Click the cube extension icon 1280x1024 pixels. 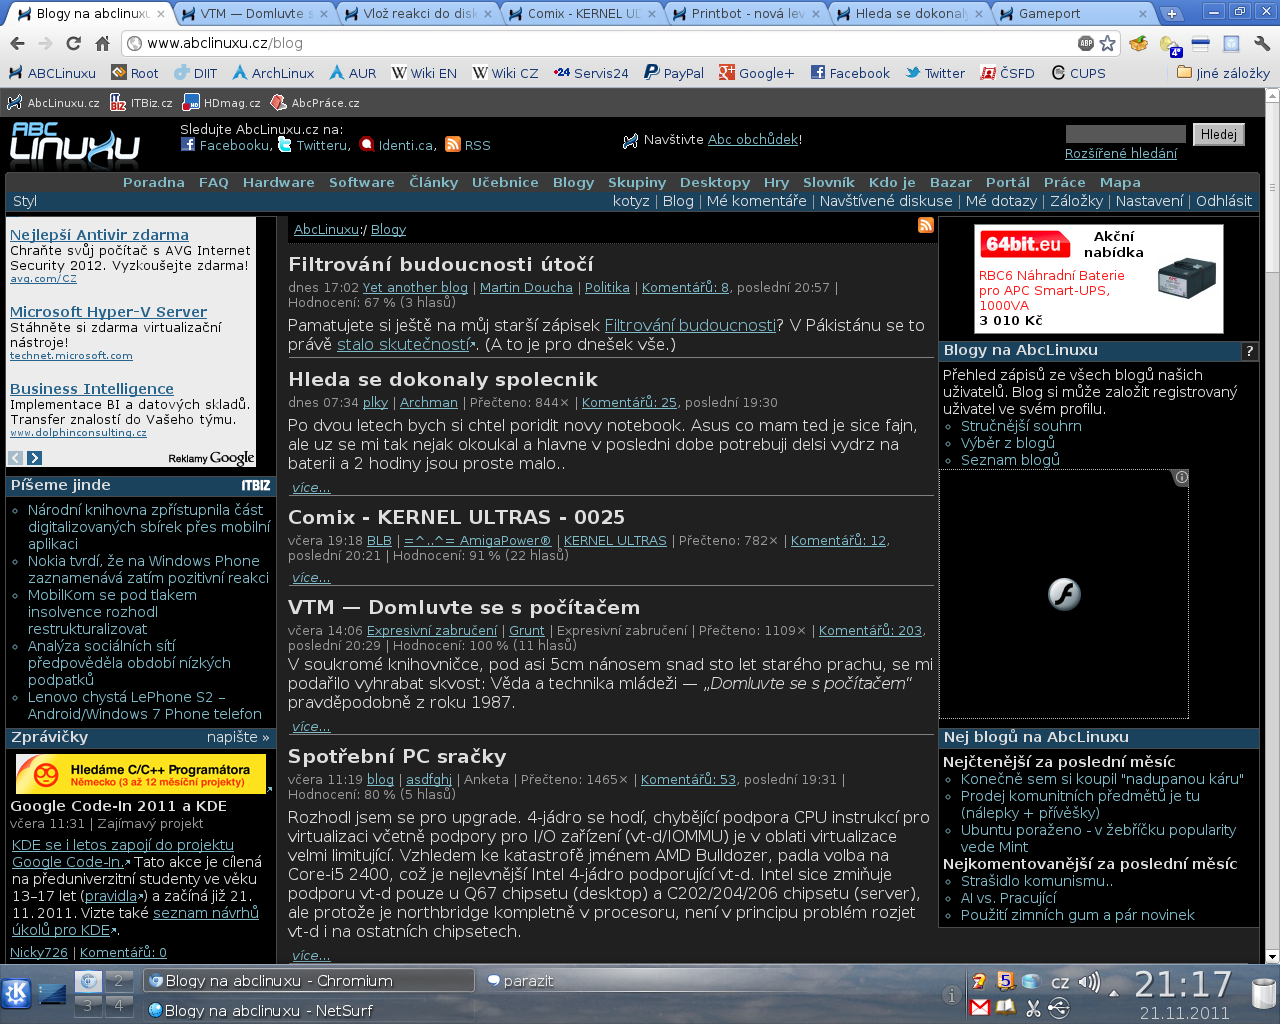pyautogui.click(x=1231, y=43)
